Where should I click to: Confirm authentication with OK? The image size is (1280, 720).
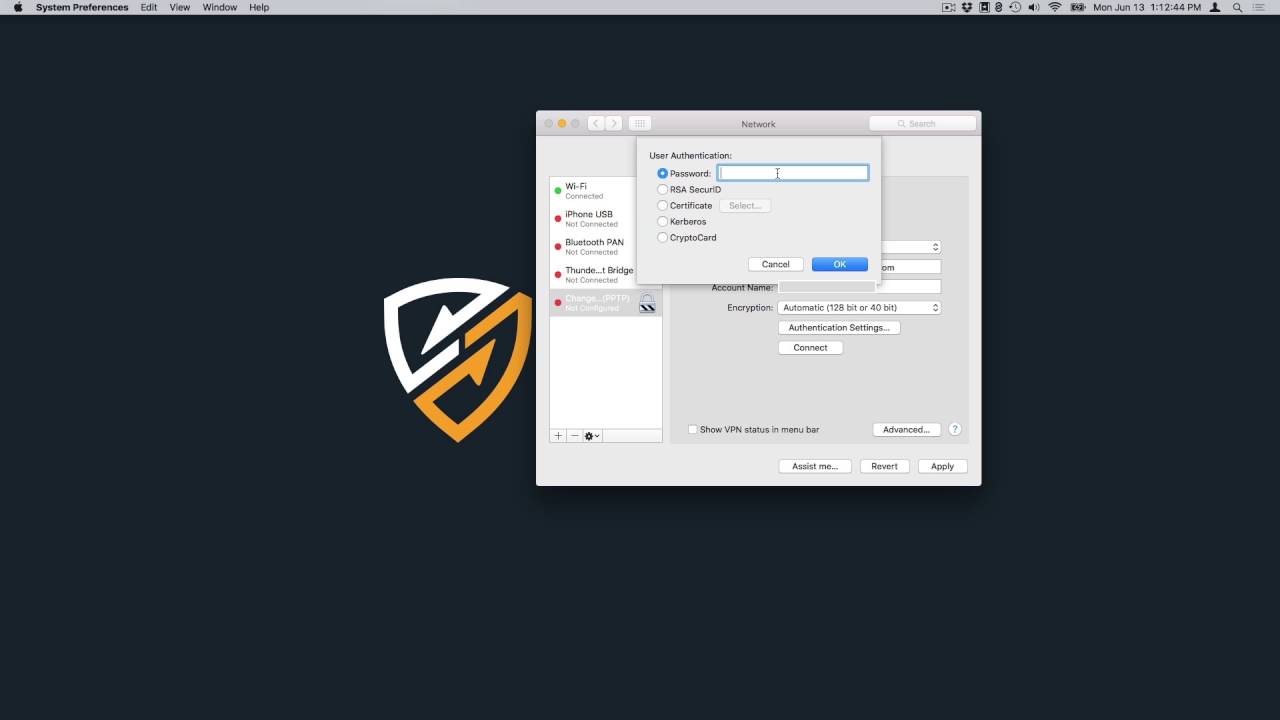pos(840,264)
